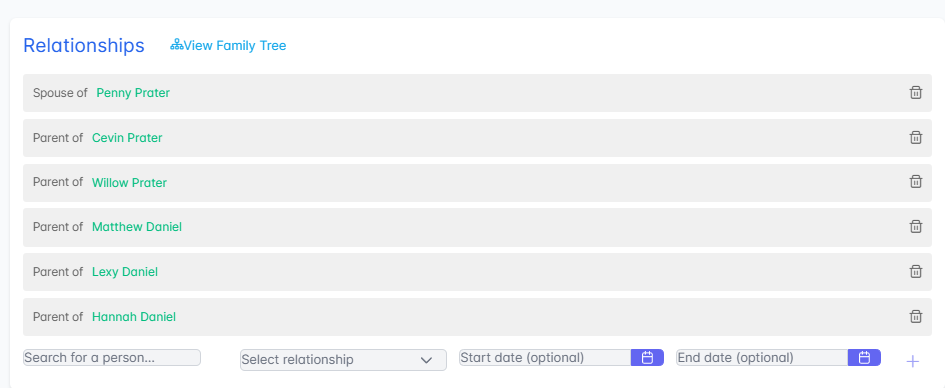945x388 pixels.
Task: Delete the Parent of Cevin Prater relationship
Action: point(915,137)
